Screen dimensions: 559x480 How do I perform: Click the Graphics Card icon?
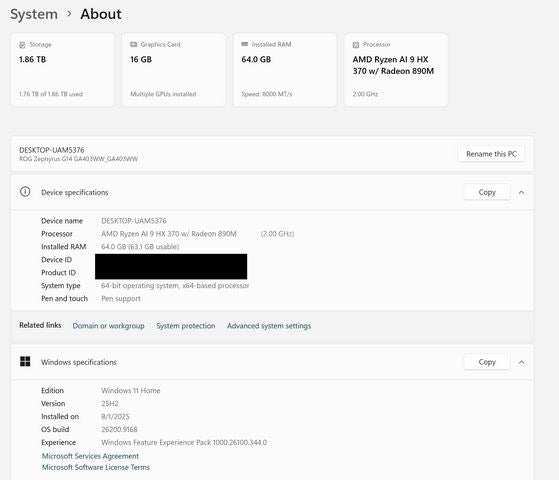click(x=134, y=45)
